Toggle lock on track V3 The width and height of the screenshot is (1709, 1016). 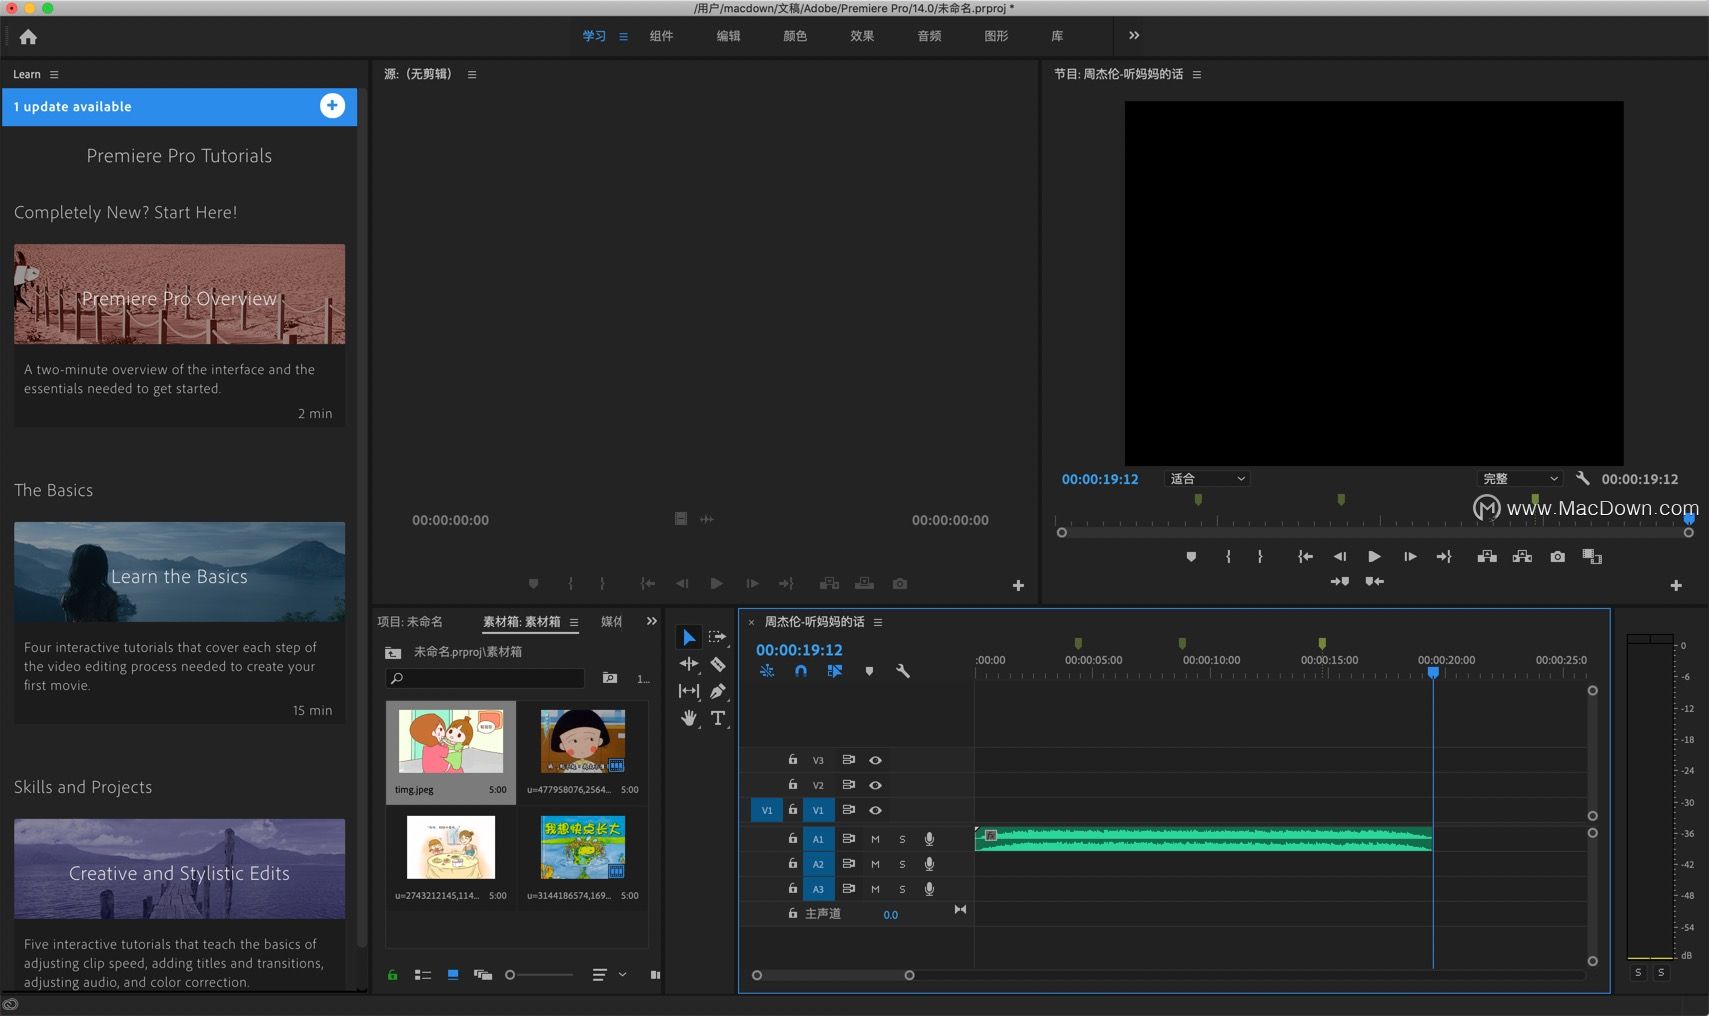(x=792, y=760)
